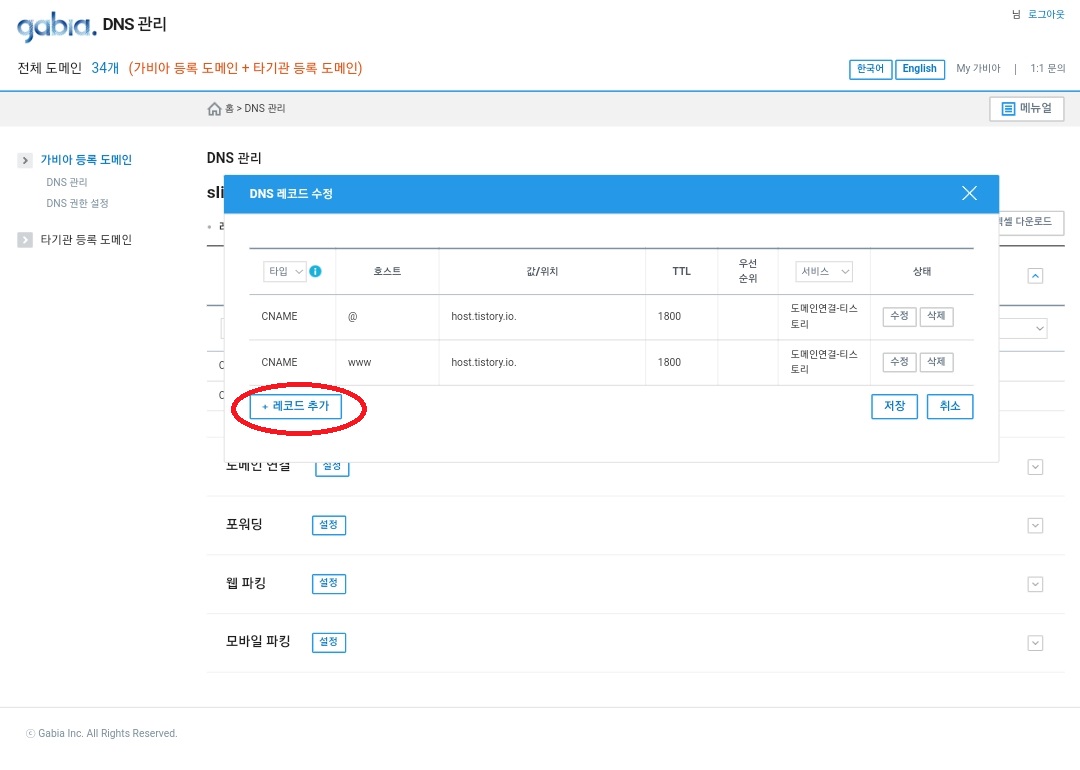Open the manual button
Screen dimensions: 1080x770
[1026, 109]
